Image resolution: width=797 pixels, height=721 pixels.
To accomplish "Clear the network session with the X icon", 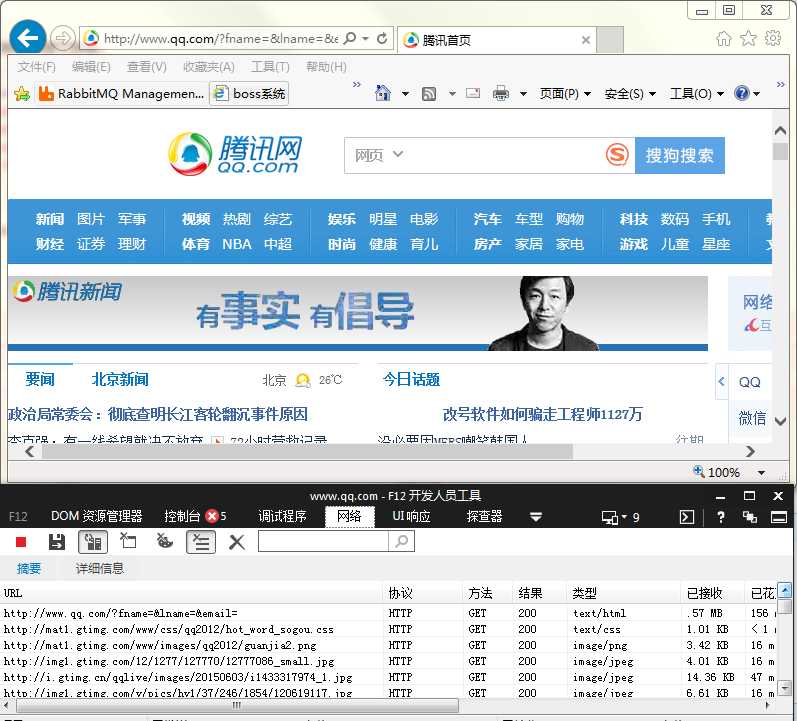I will [237, 542].
